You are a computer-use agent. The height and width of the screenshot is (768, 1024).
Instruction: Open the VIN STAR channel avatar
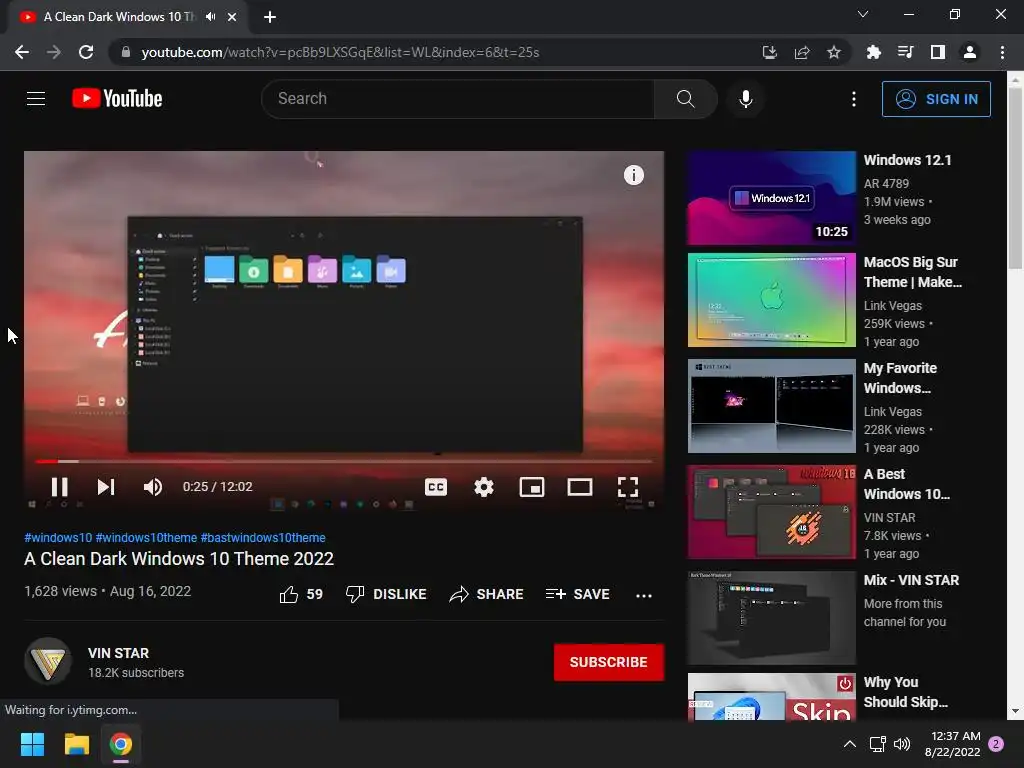48,661
